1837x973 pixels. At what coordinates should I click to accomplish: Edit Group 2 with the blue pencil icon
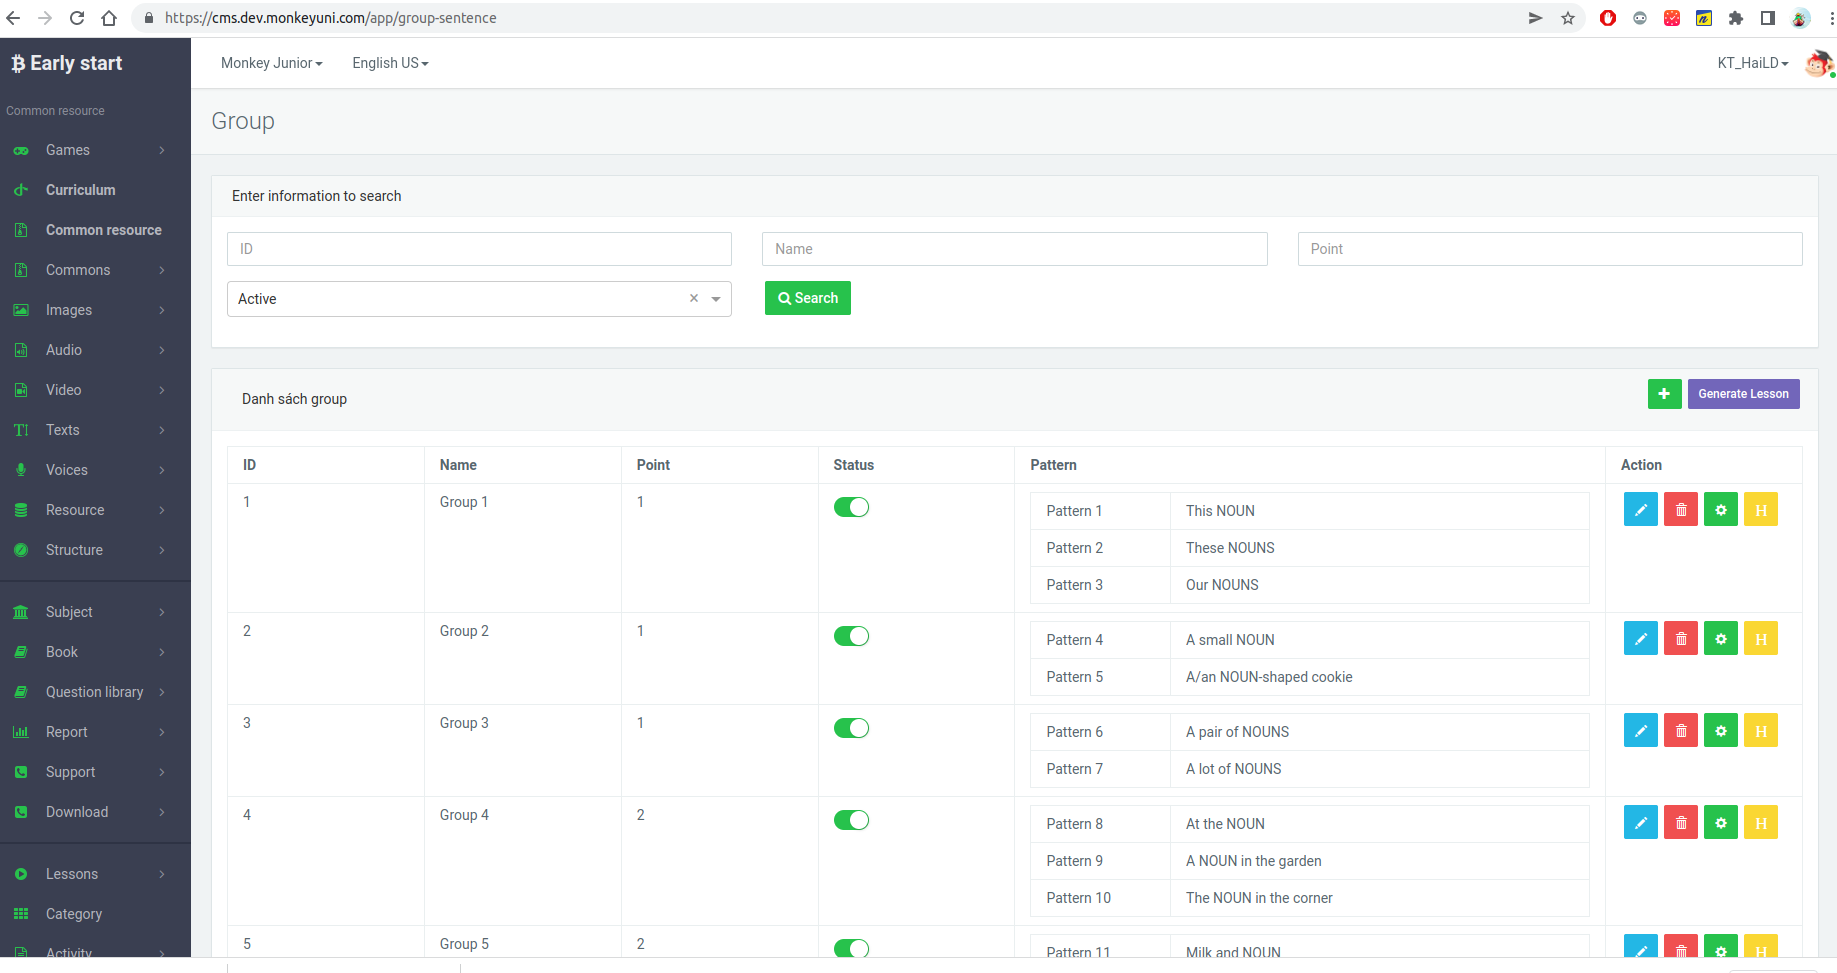click(x=1640, y=639)
